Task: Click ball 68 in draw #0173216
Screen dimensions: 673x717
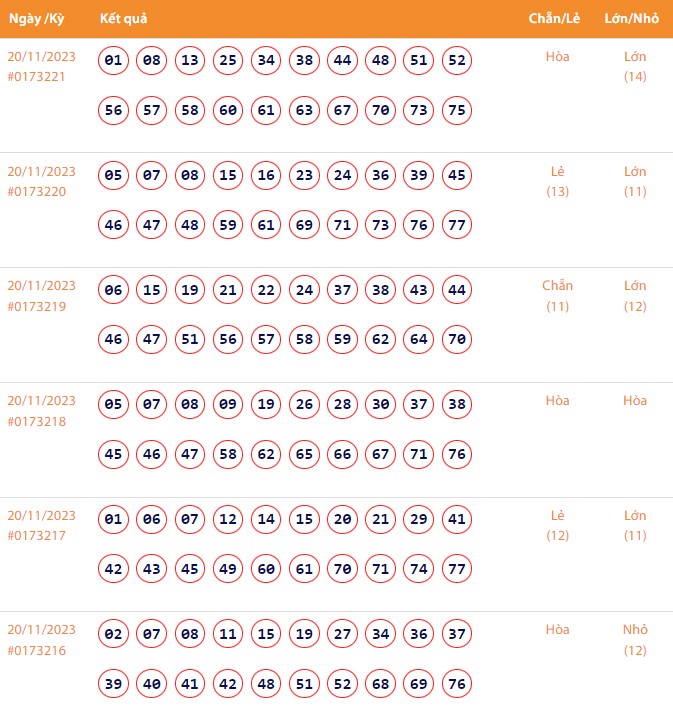Action: (x=381, y=684)
